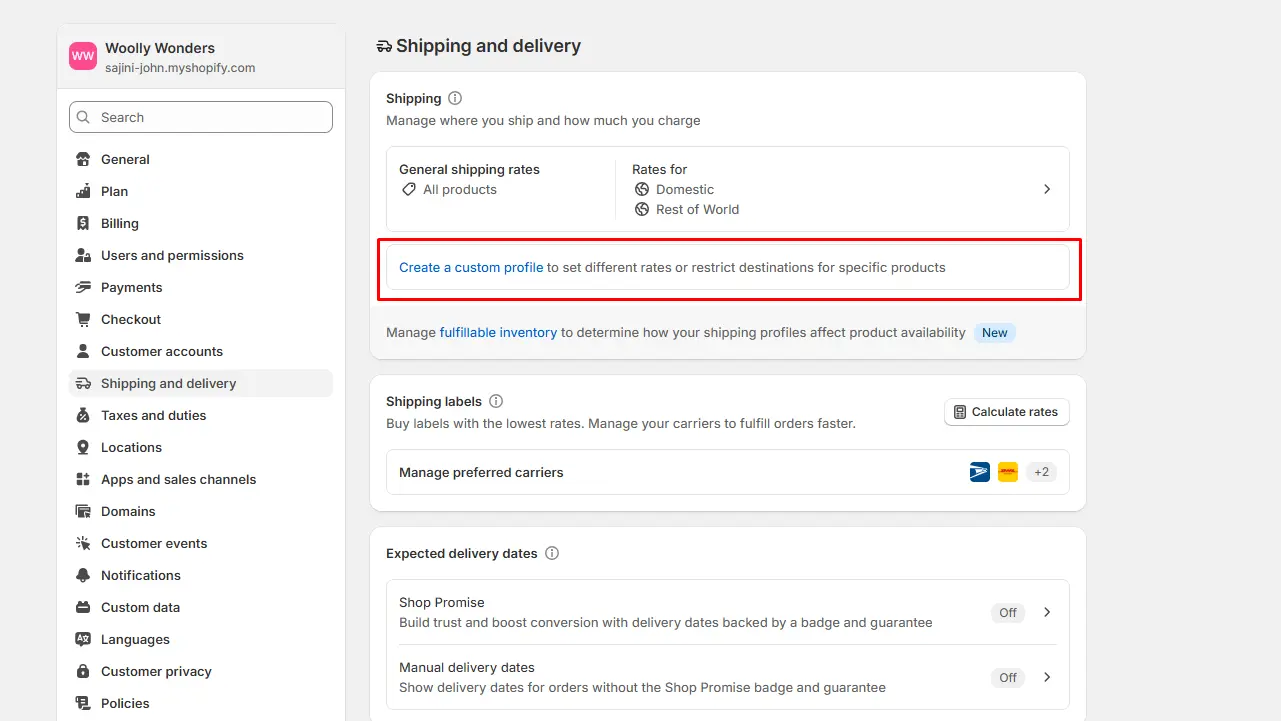Click into the Search settings field
Image resolution: width=1281 pixels, height=721 pixels.
(210, 117)
